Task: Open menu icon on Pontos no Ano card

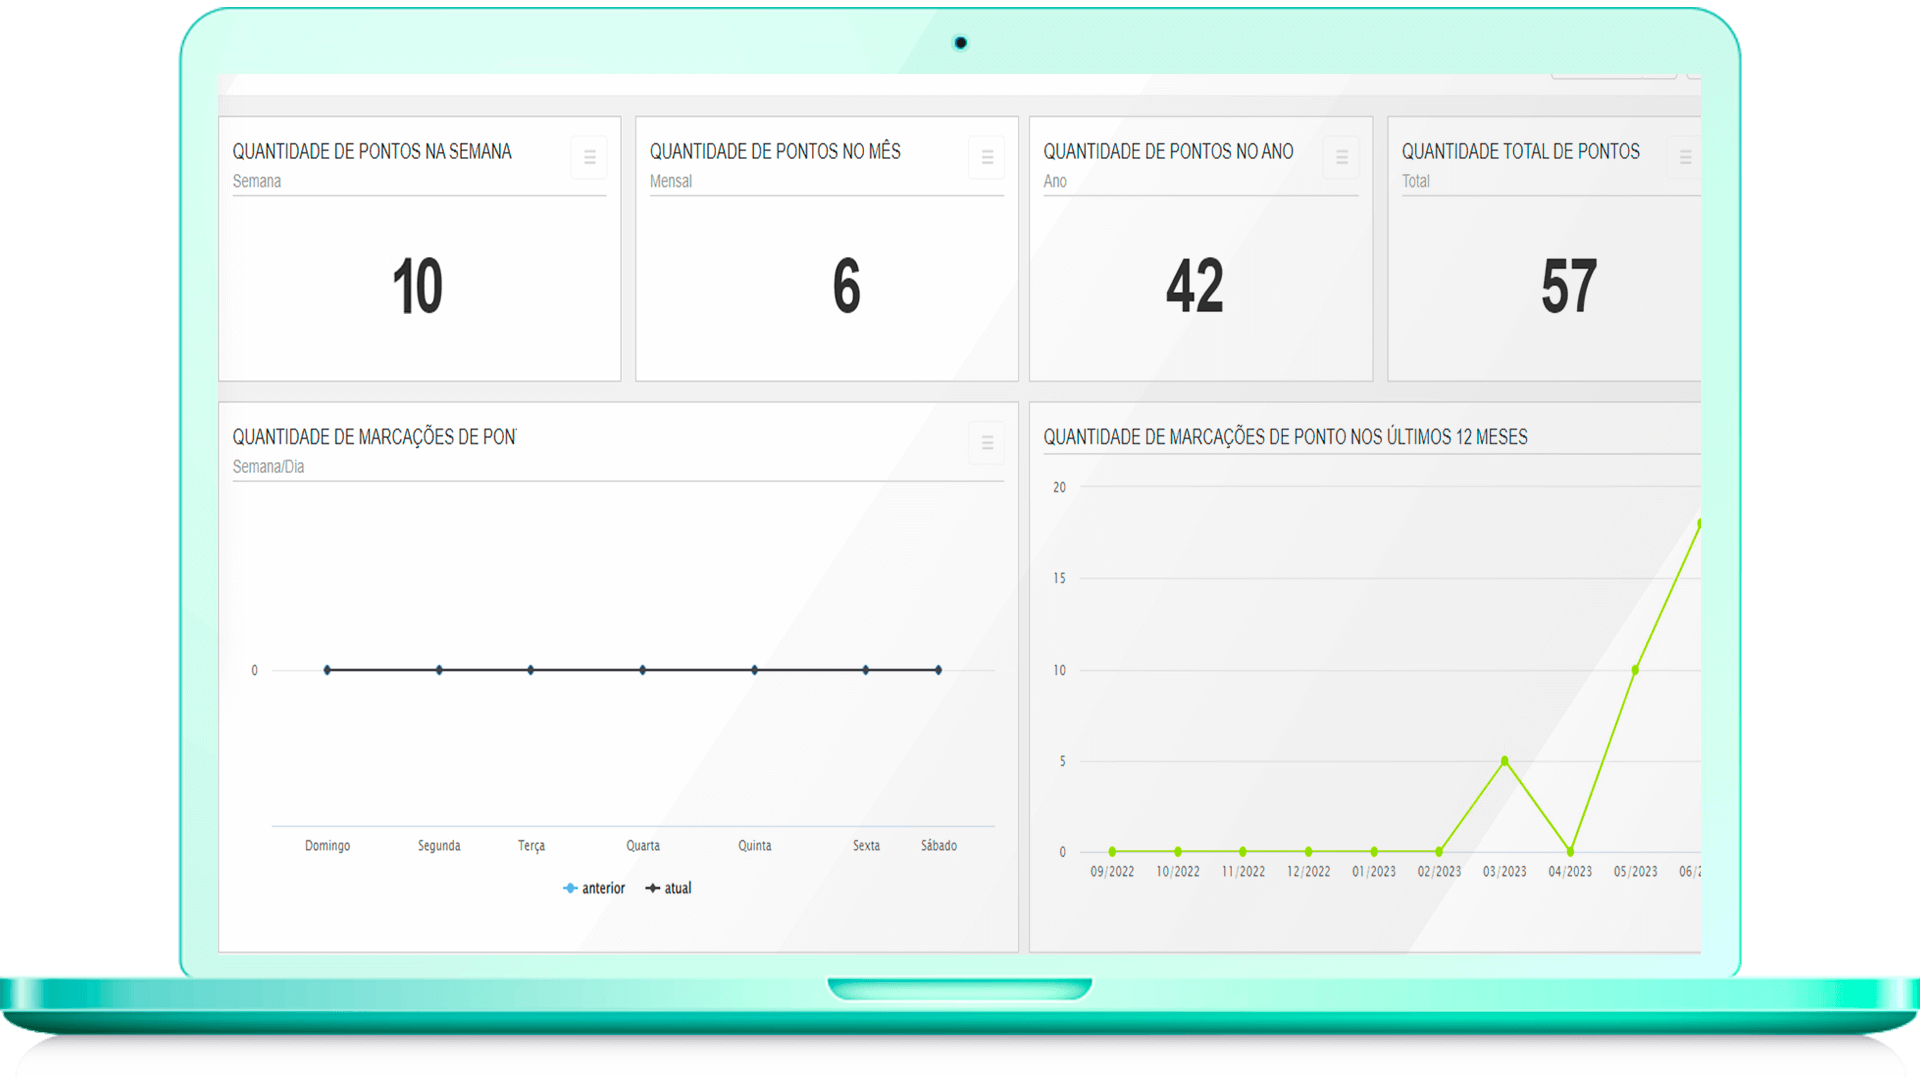Action: (x=1341, y=158)
